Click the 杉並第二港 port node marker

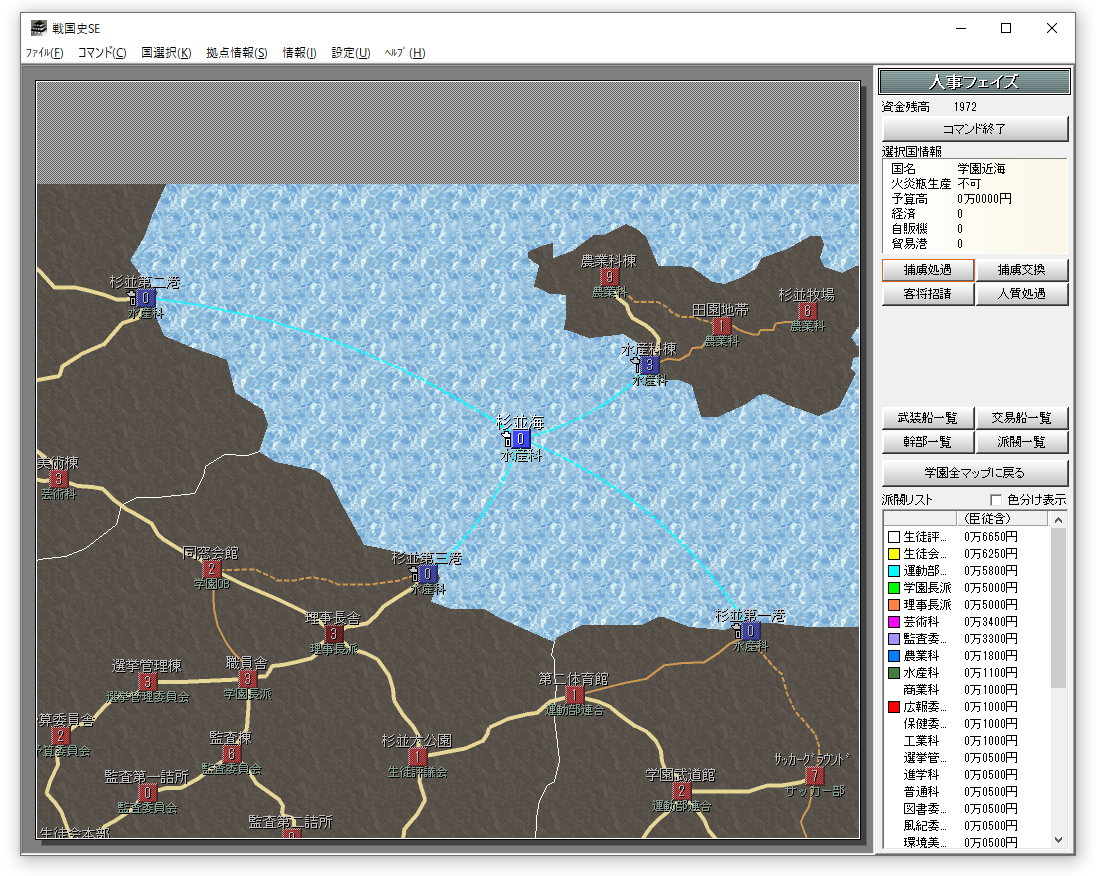point(145,299)
